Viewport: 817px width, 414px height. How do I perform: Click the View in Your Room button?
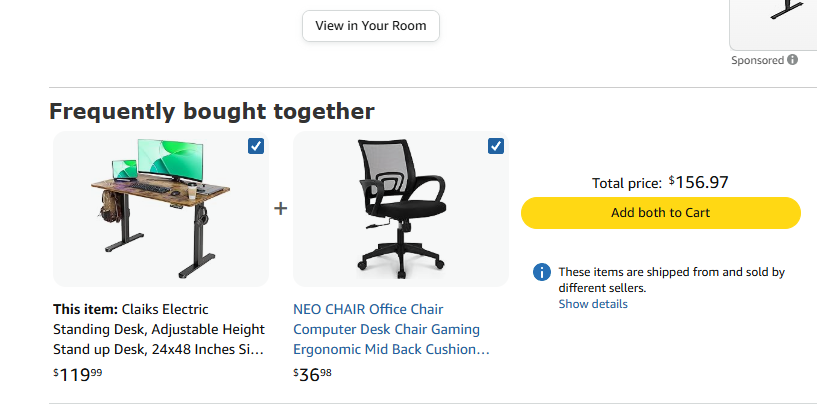pyautogui.click(x=371, y=26)
